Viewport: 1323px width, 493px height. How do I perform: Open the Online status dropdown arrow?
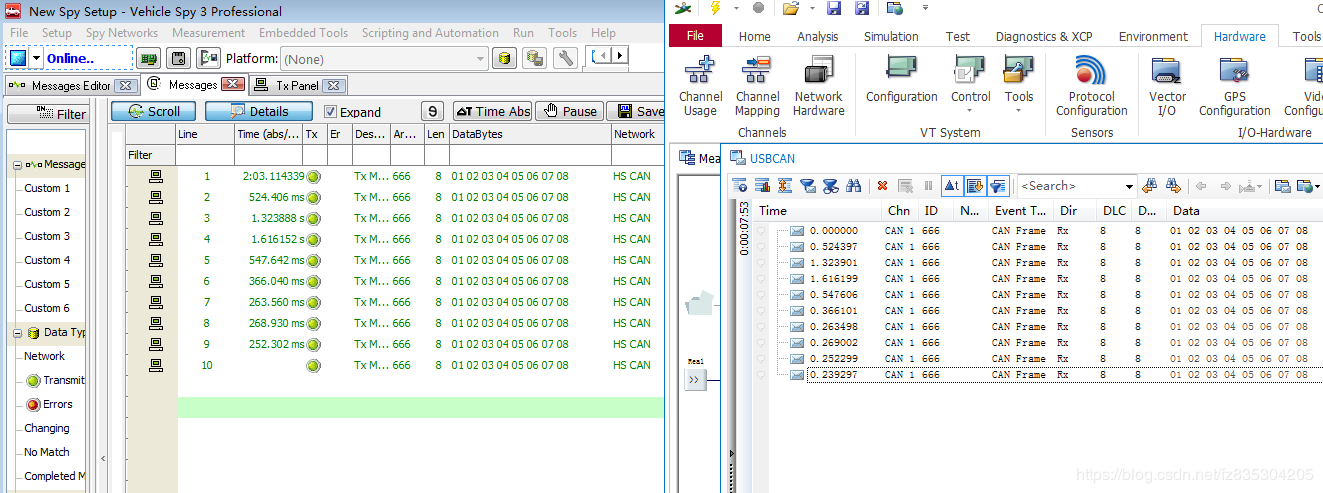[x=37, y=58]
